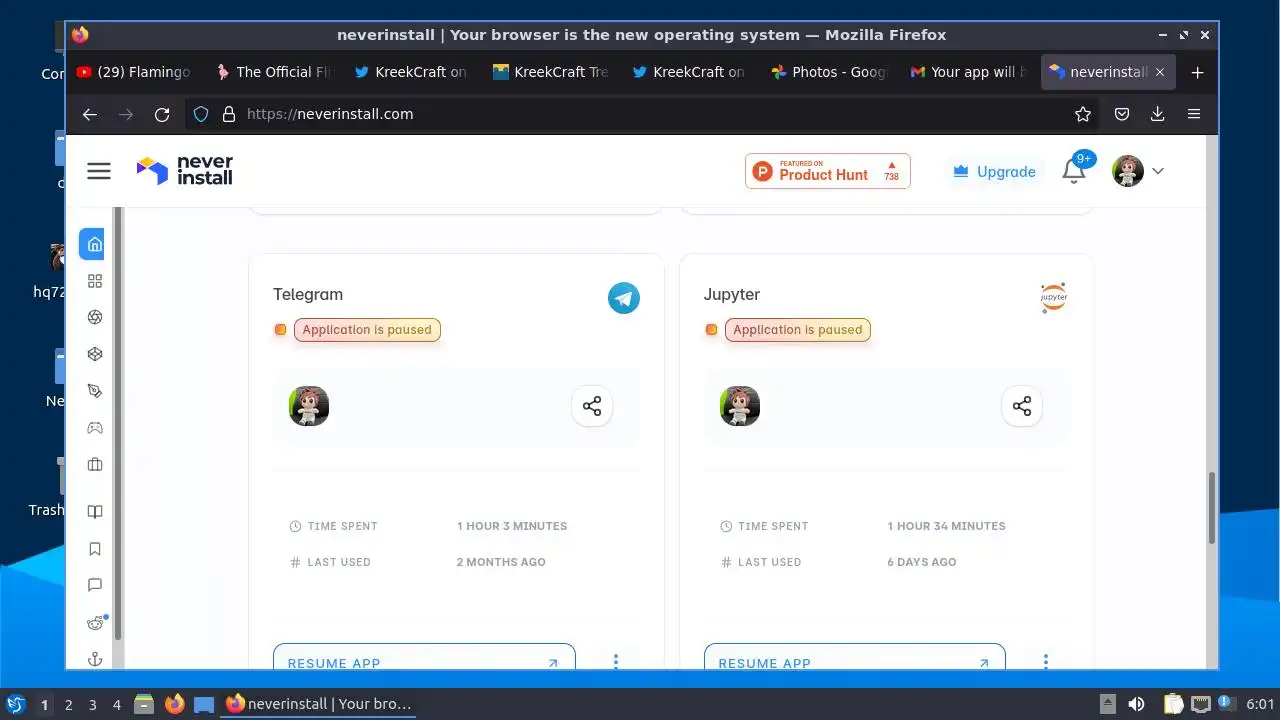Open the apps grid icon in sidebar

click(x=95, y=281)
